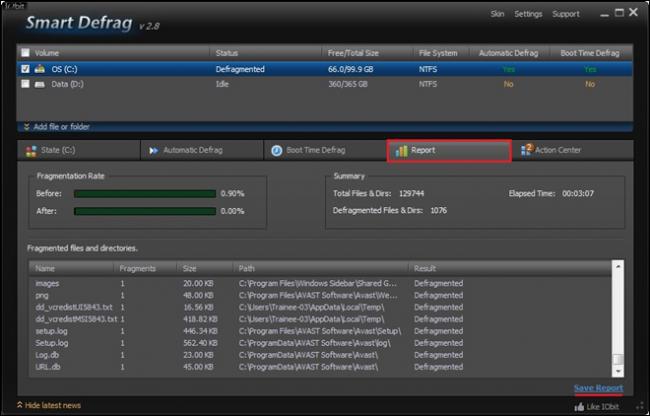Click the Boot Time Defrag column header
The image size is (650, 416).
click(x=590, y=53)
